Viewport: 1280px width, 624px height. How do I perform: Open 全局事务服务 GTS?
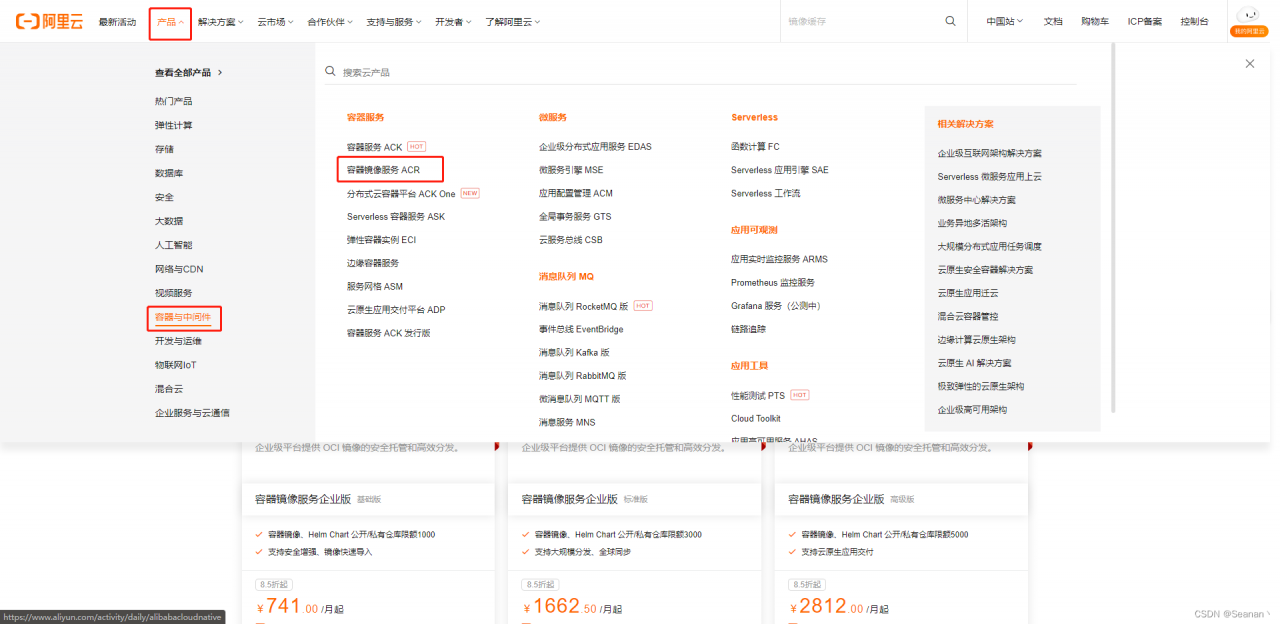pyautogui.click(x=575, y=216)
